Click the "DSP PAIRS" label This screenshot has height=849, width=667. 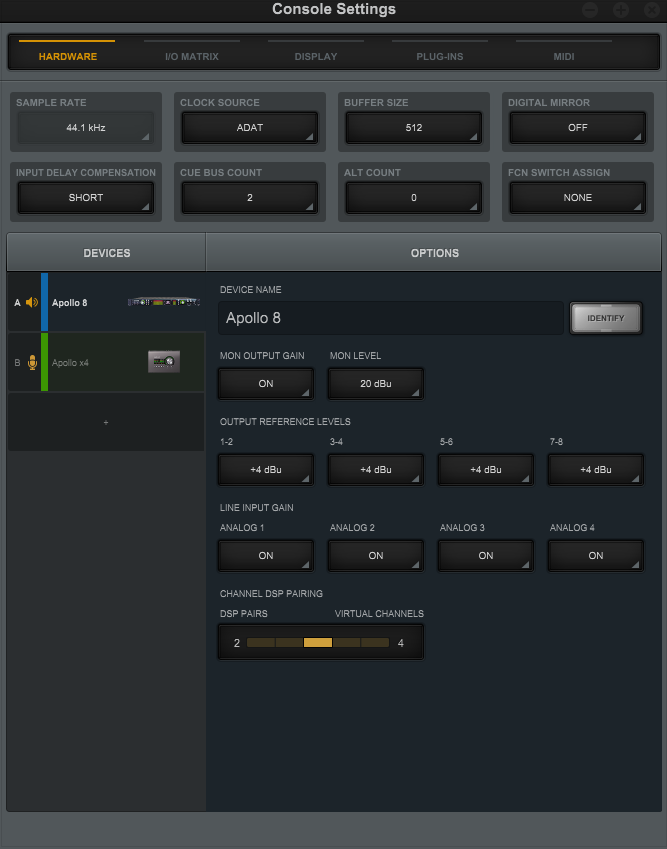244,613
